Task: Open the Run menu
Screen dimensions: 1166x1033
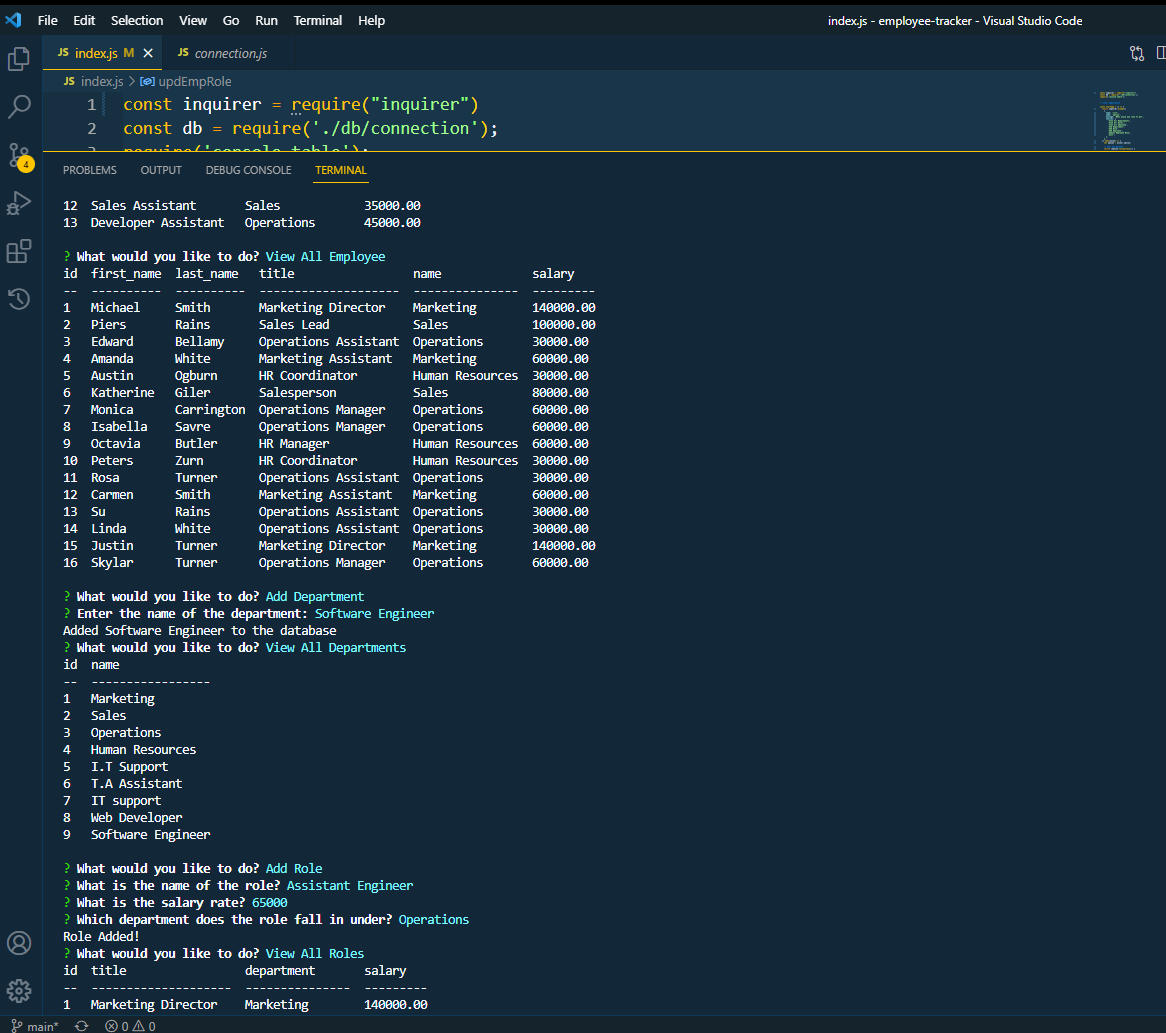Action: 266,21
